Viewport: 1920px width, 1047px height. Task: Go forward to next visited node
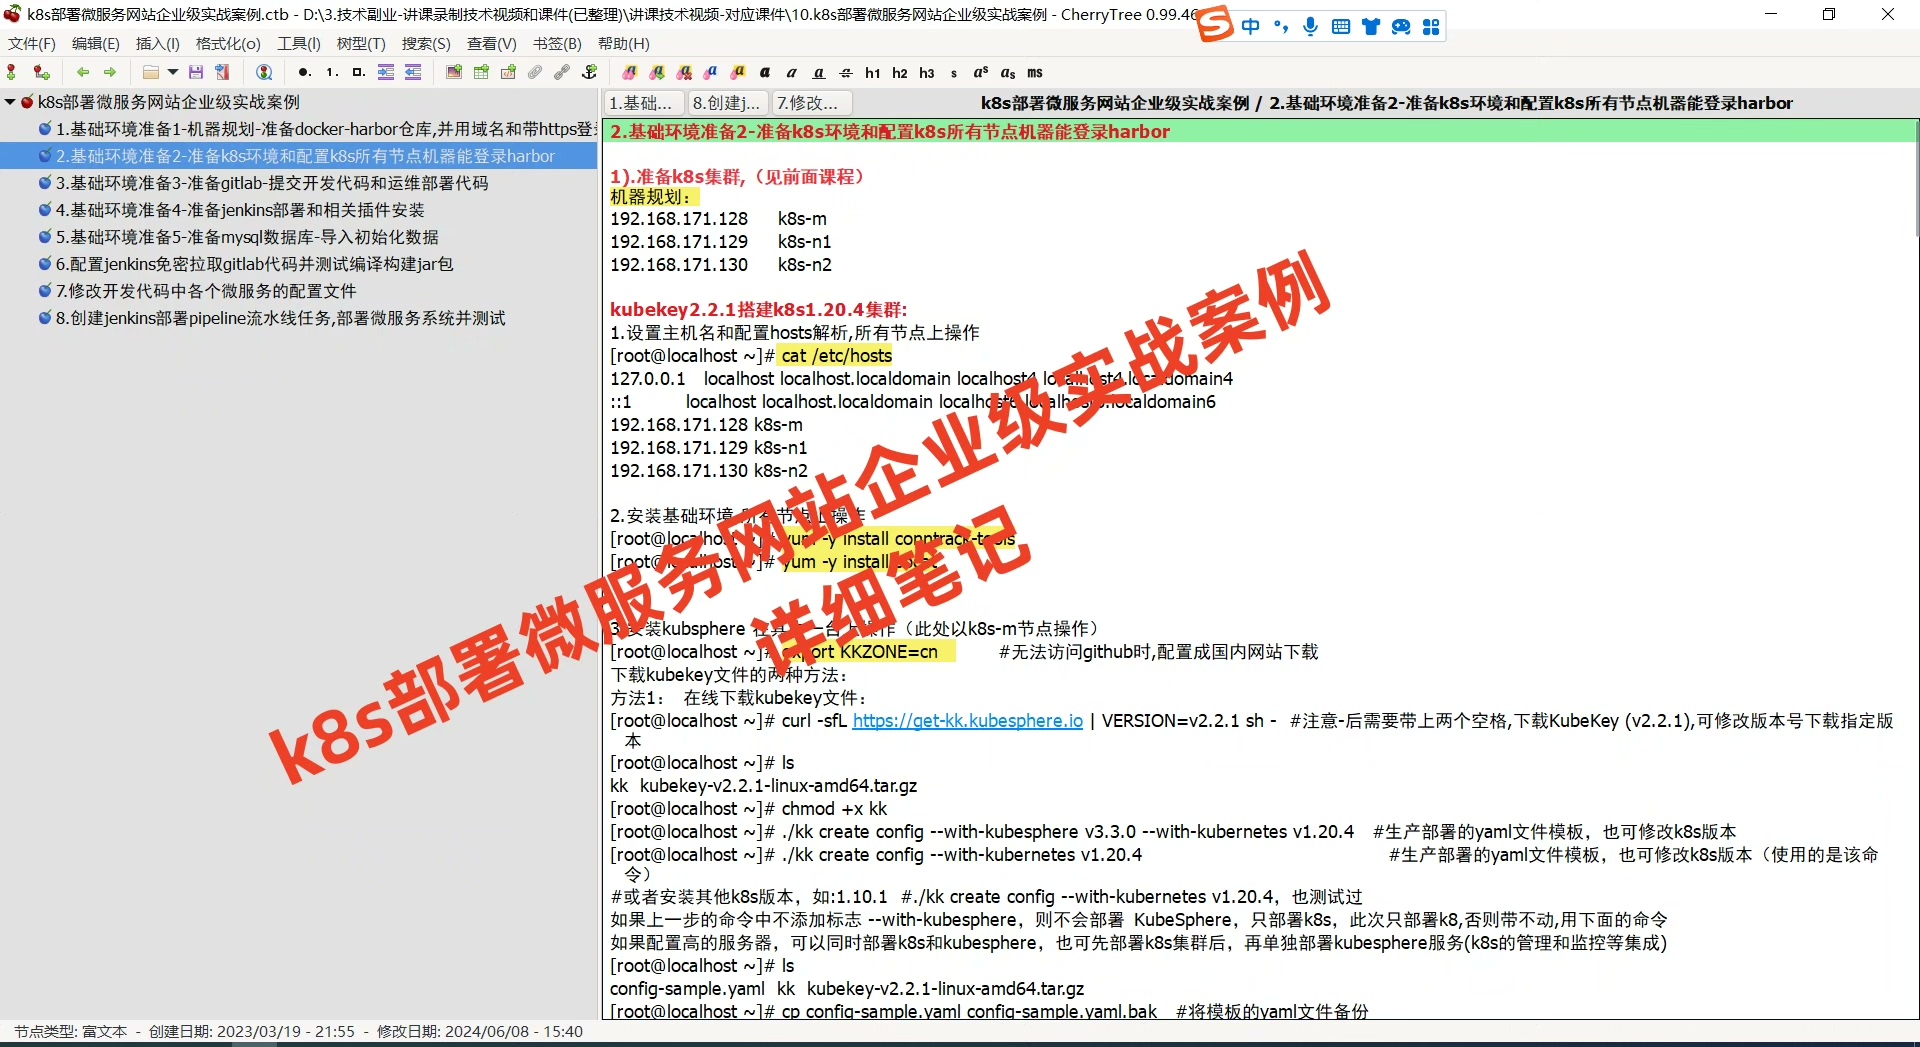[x=110, y=72]
